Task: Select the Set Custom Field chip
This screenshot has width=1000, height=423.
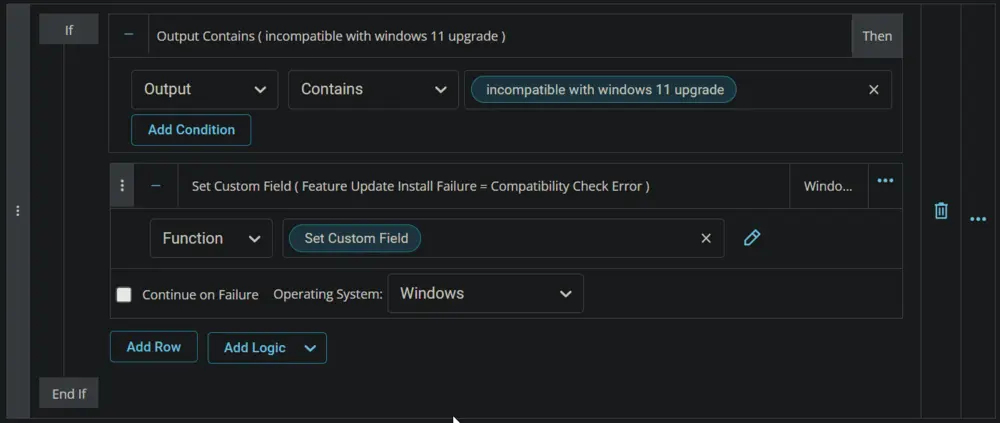Action: pyautogui.click(x=355, y=238)
